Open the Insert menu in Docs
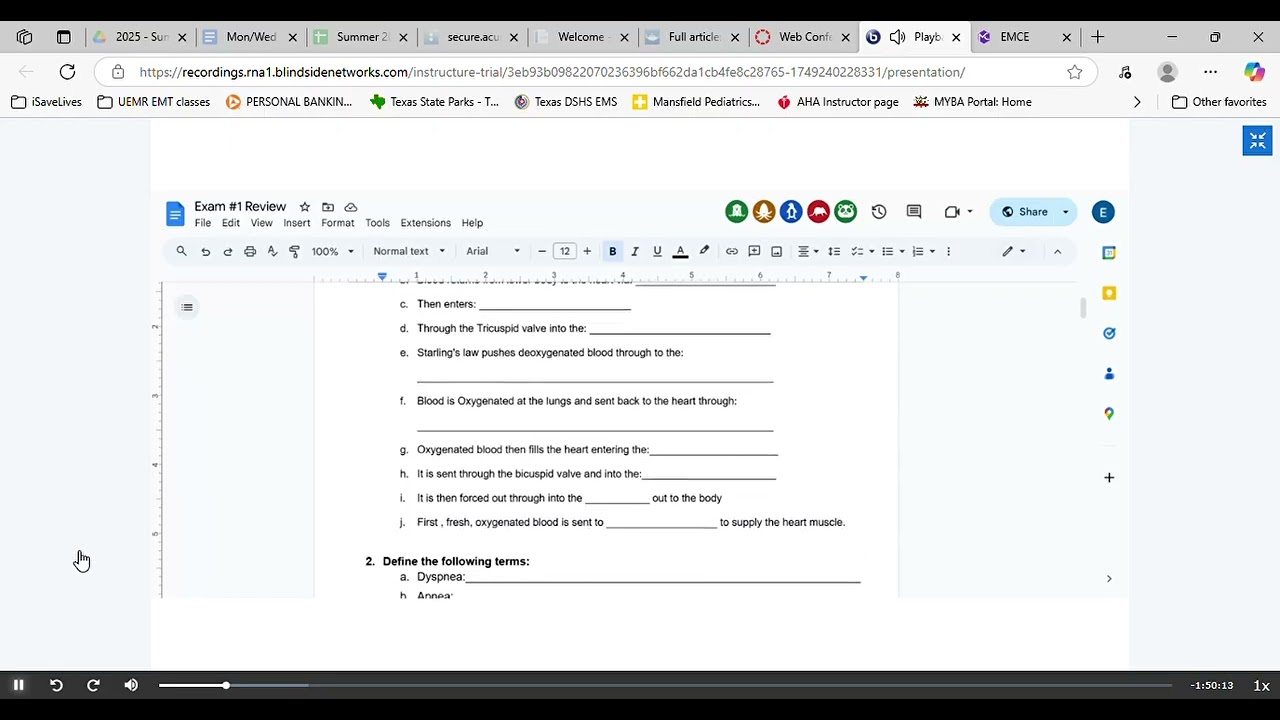 point(297,223)
